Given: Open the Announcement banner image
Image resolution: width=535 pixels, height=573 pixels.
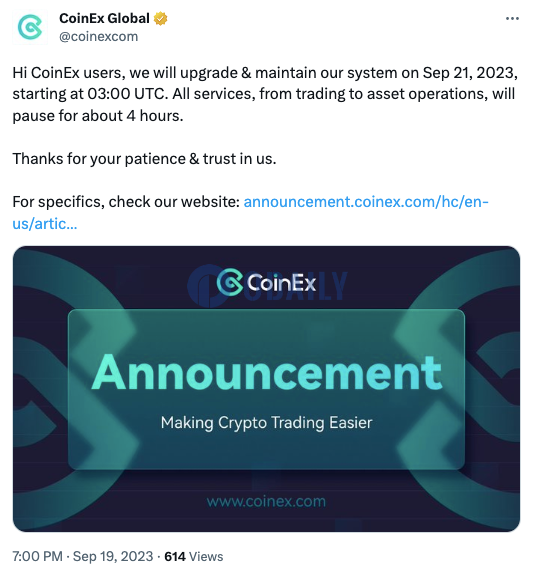Looking at the screenshot, I should [266, 389].
